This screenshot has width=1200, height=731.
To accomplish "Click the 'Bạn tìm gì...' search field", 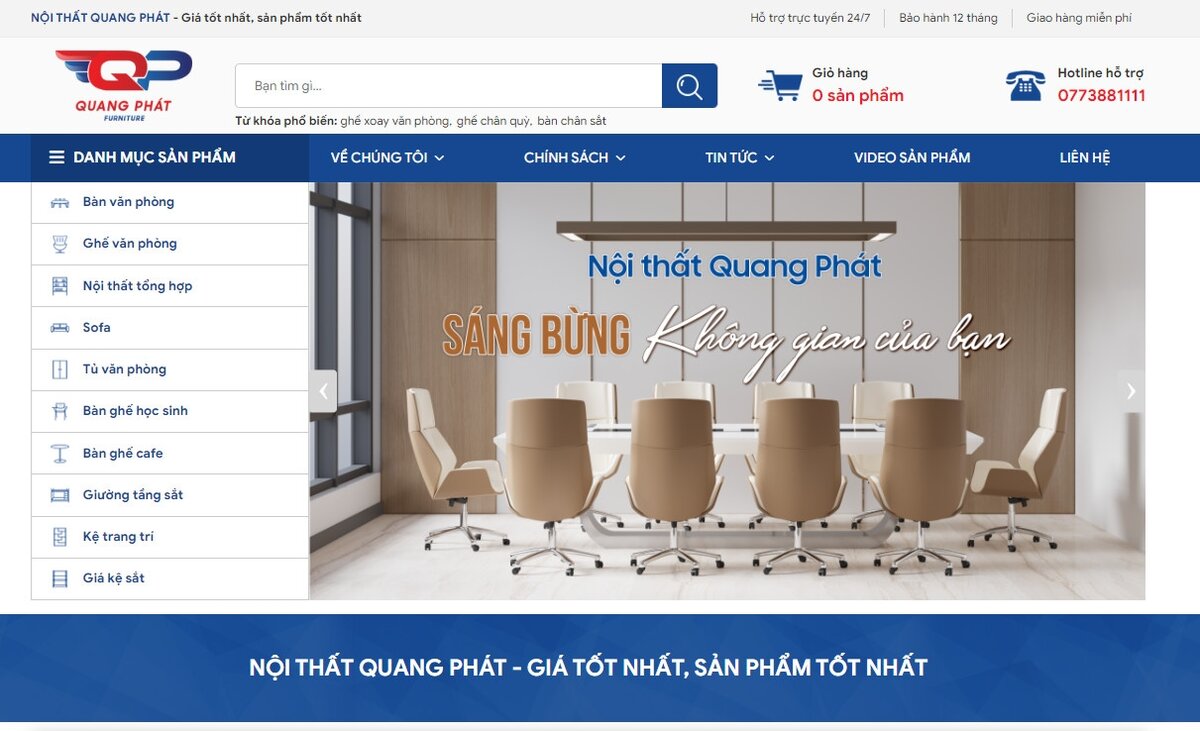I will [449, 86].
